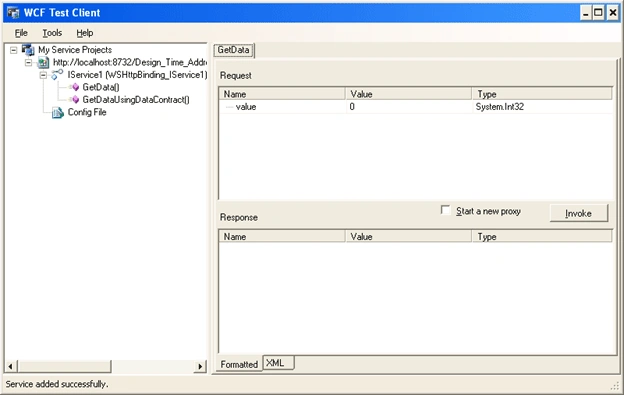Click the Response grid Name column header
Screen dimensions: 624x395
click(282, 236)
